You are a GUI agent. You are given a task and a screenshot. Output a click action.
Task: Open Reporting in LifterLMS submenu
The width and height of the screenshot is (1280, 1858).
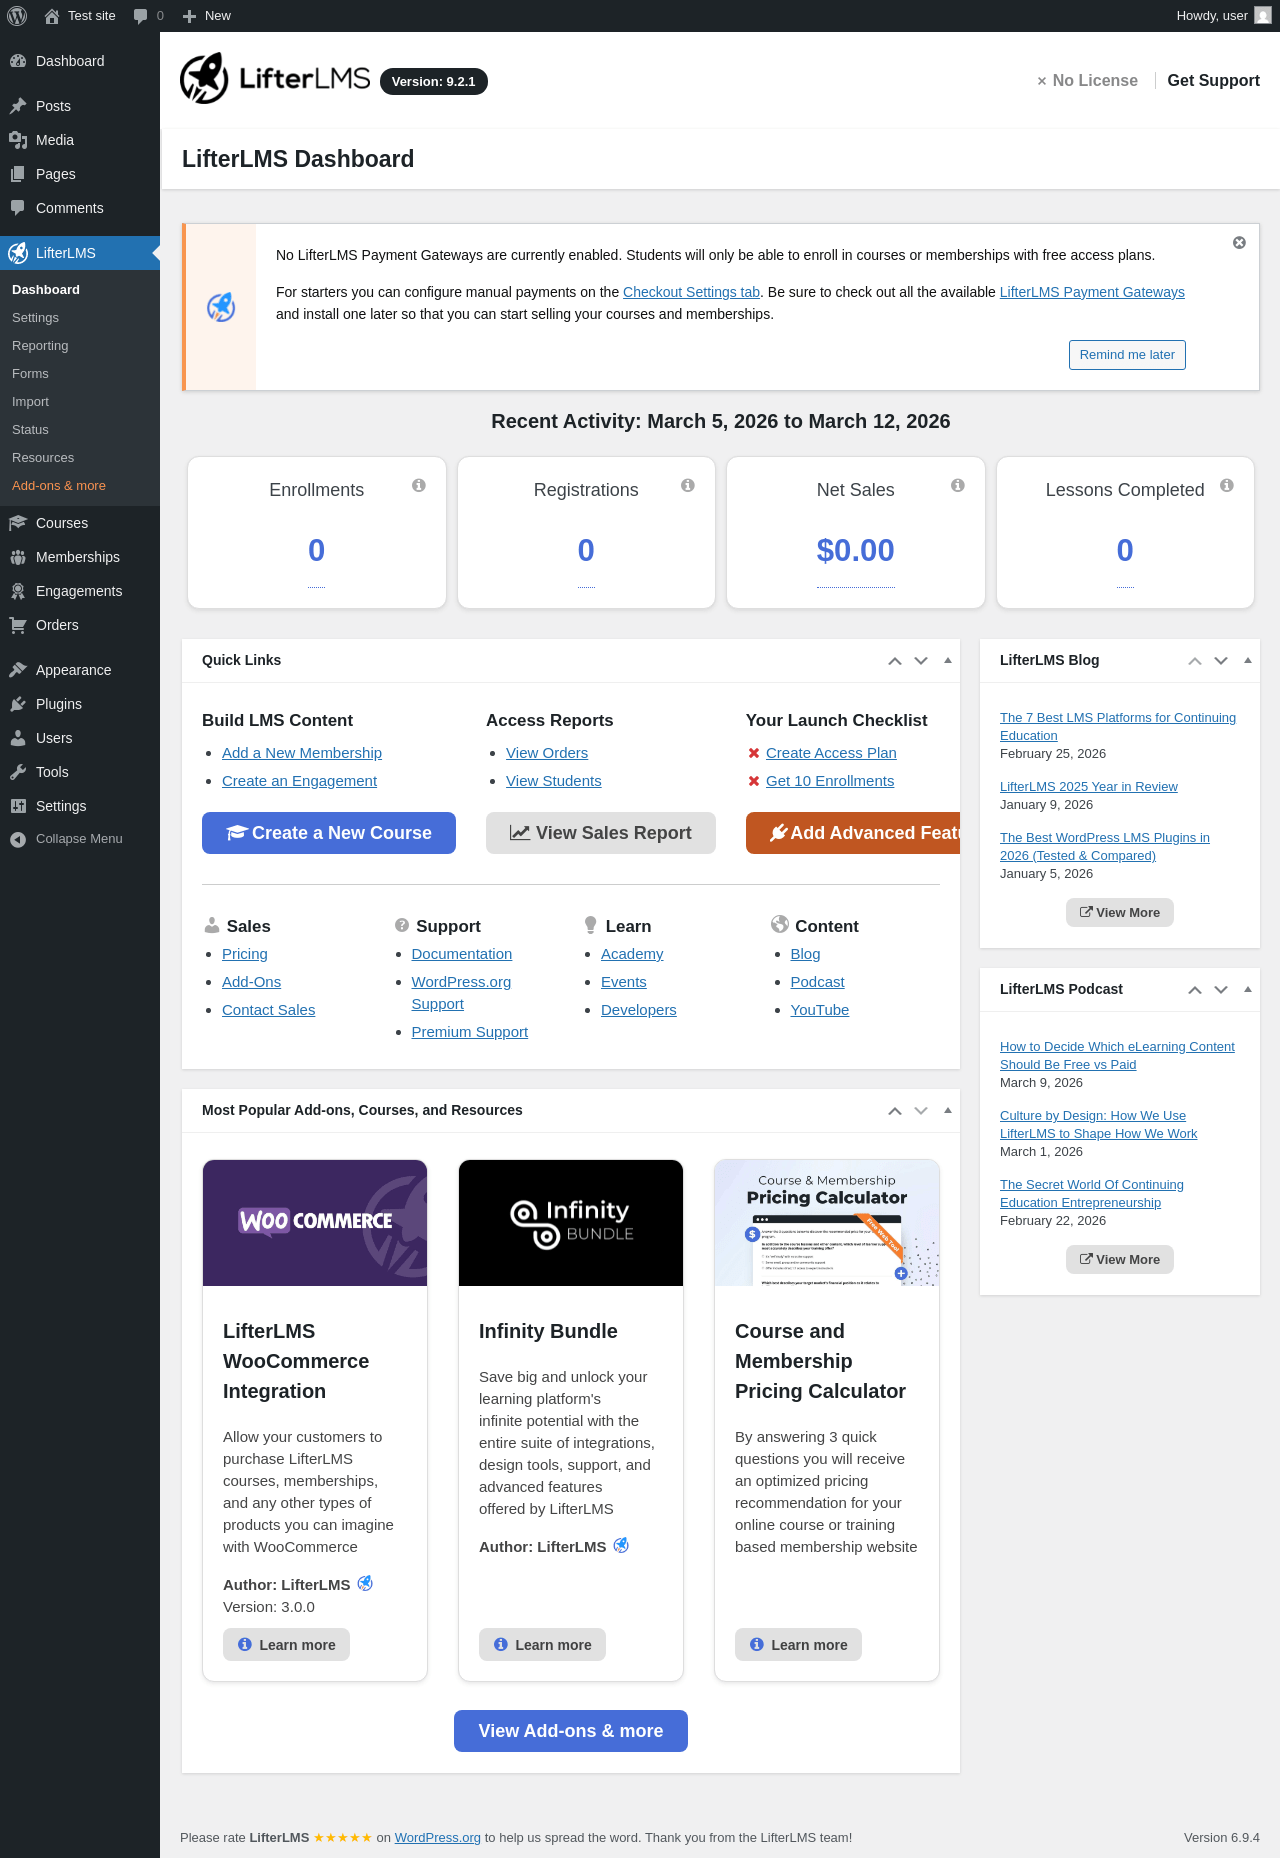click(40, 346)
